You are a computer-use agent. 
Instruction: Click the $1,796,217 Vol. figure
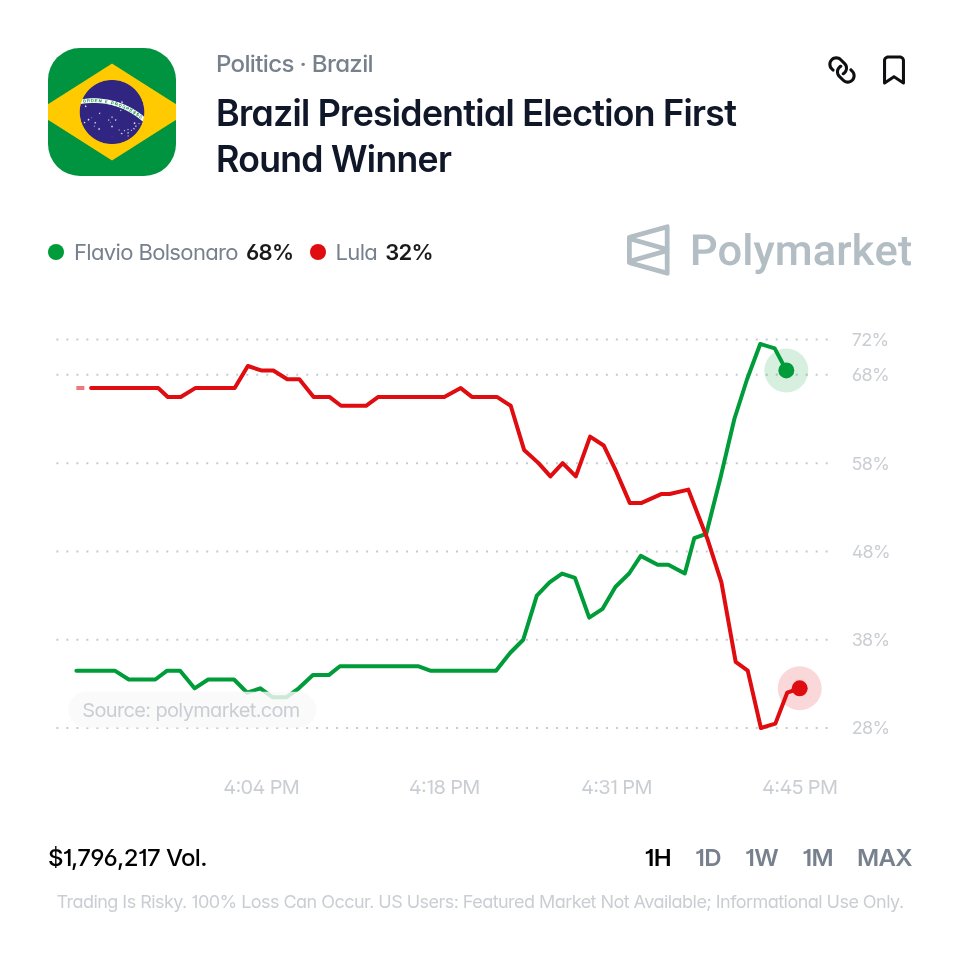(x=128, y=858)
